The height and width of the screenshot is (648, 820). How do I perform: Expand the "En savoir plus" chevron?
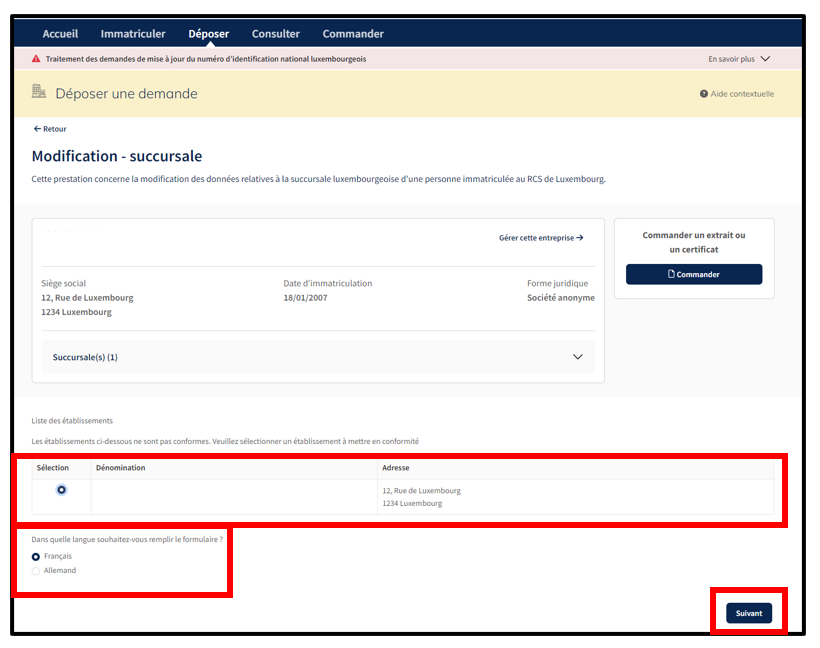[765, 59]
